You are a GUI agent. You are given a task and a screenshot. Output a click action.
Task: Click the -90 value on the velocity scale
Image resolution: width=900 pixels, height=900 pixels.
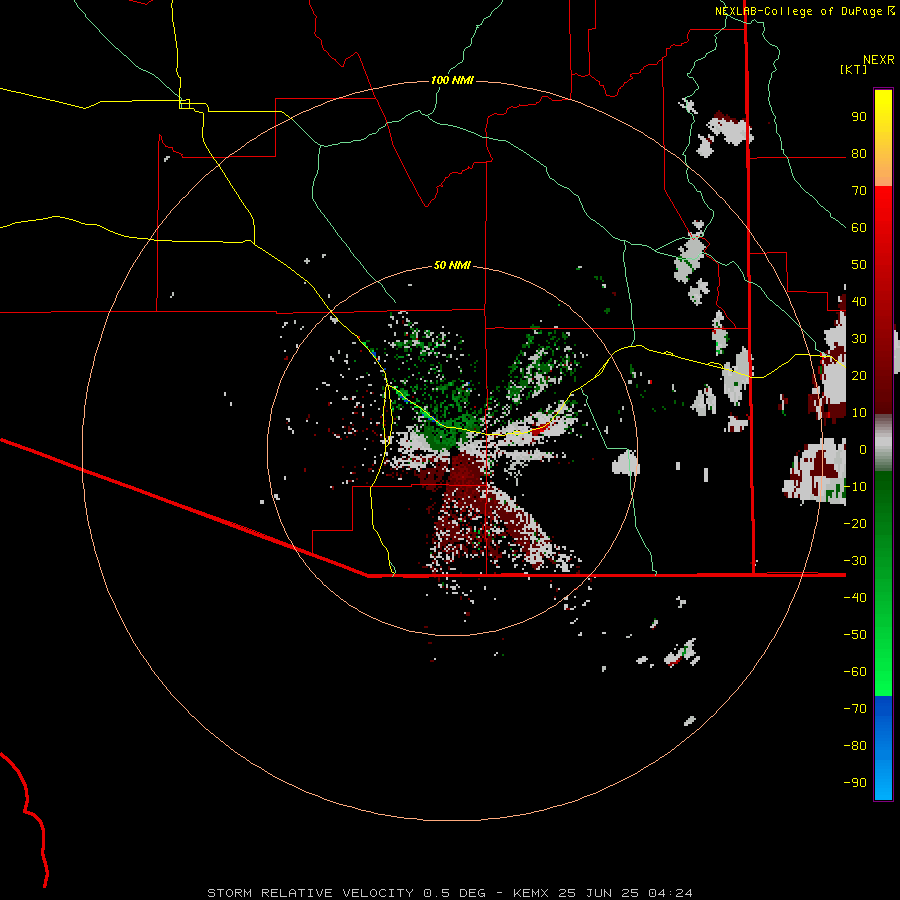[x=855, y=783]
